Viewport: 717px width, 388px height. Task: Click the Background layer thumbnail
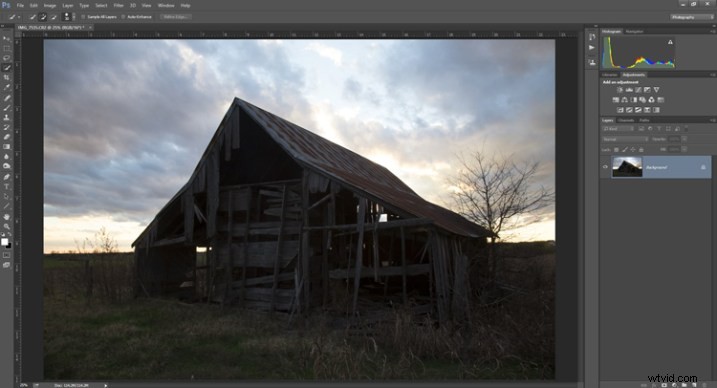pyautogui.click(x=627, y=167)
